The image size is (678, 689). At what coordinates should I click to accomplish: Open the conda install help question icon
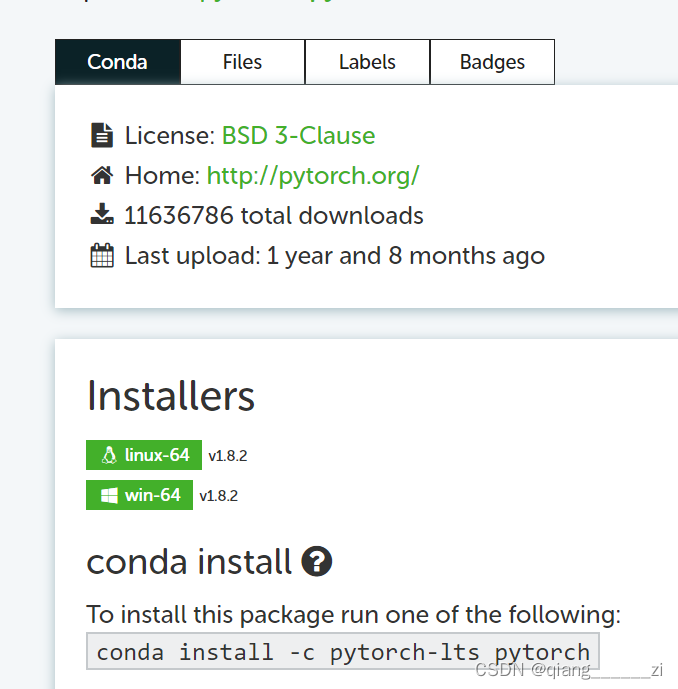[x=317, y=561]
